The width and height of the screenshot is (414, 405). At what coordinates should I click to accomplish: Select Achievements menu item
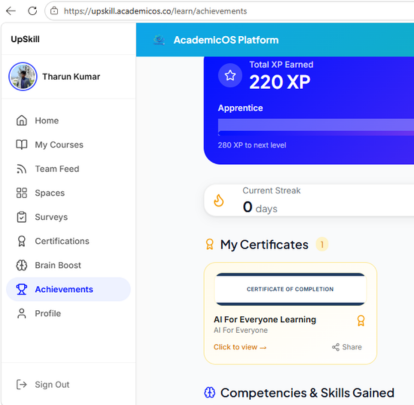(68, 289)
